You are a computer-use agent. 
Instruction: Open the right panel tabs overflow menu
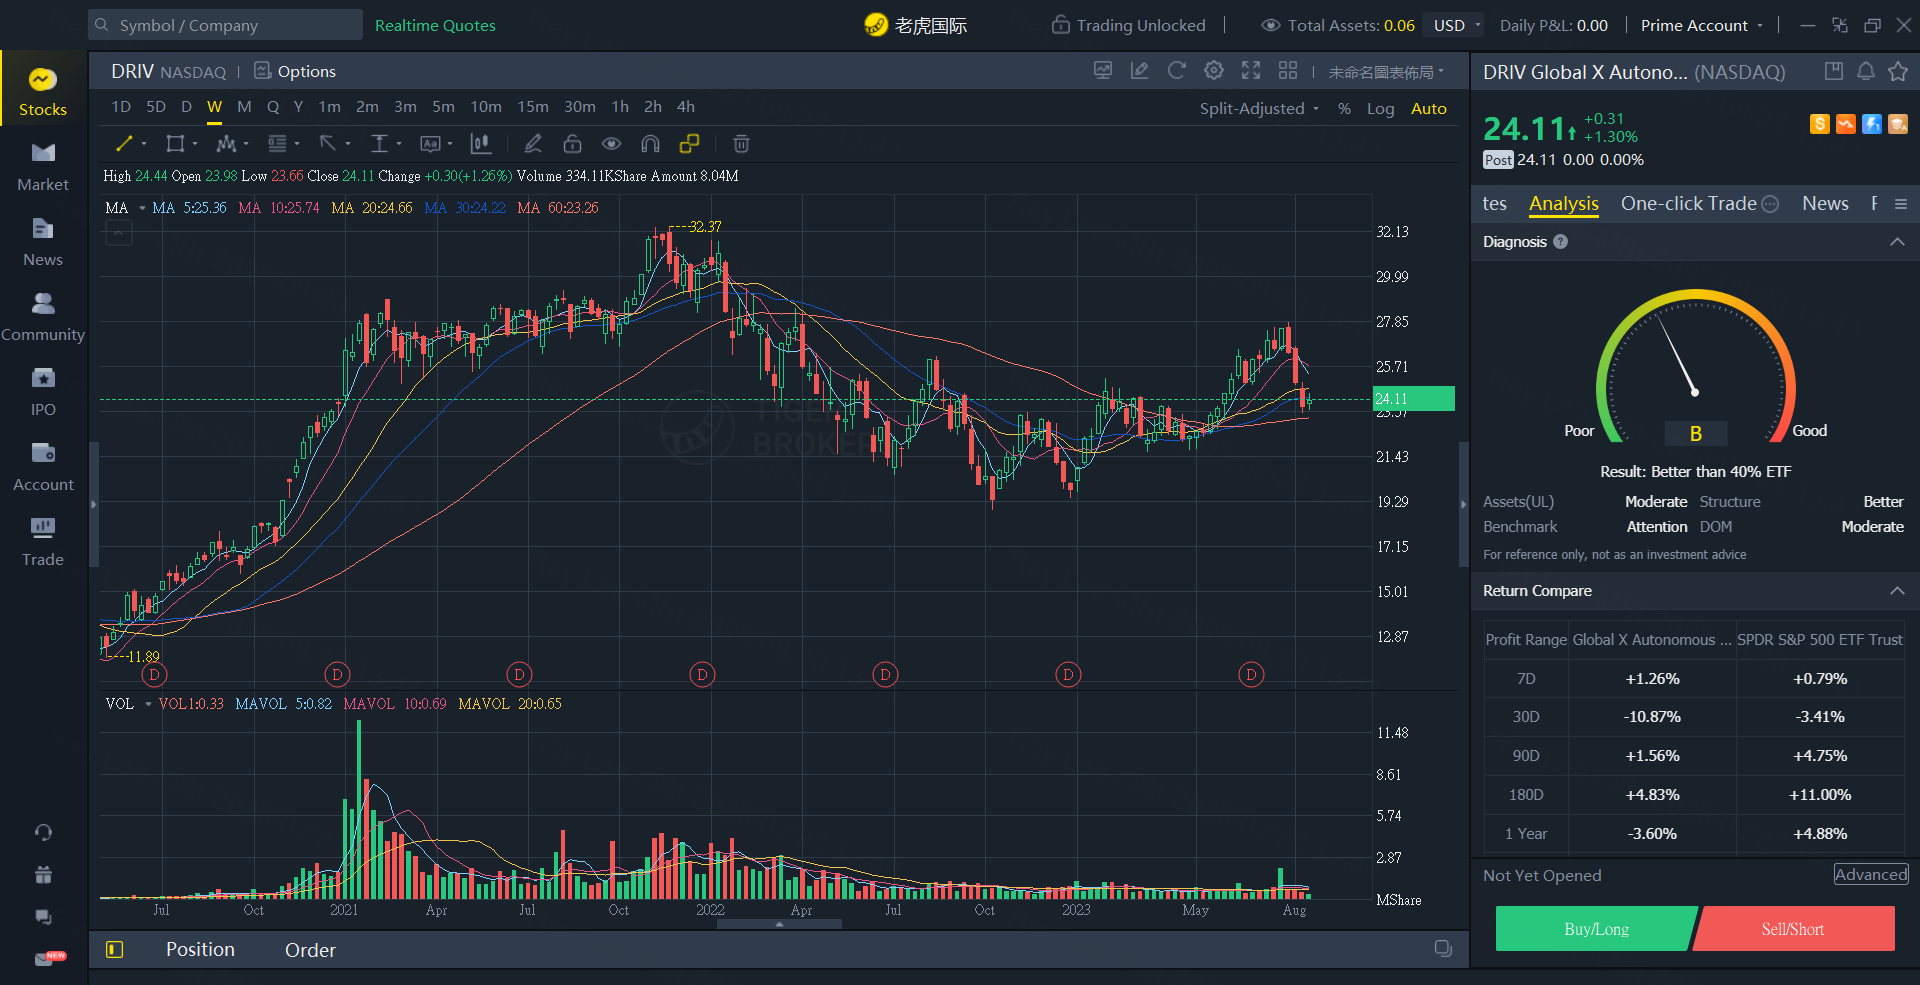1901,204
